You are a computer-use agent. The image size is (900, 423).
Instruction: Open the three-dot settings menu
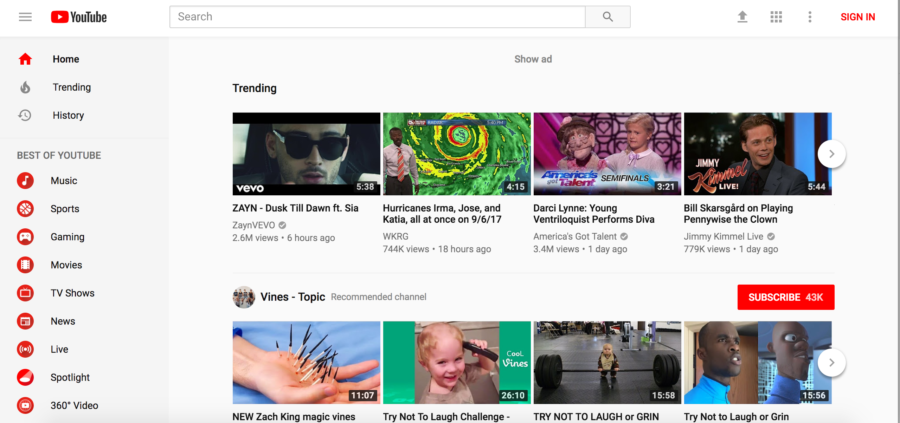[810, 17]
